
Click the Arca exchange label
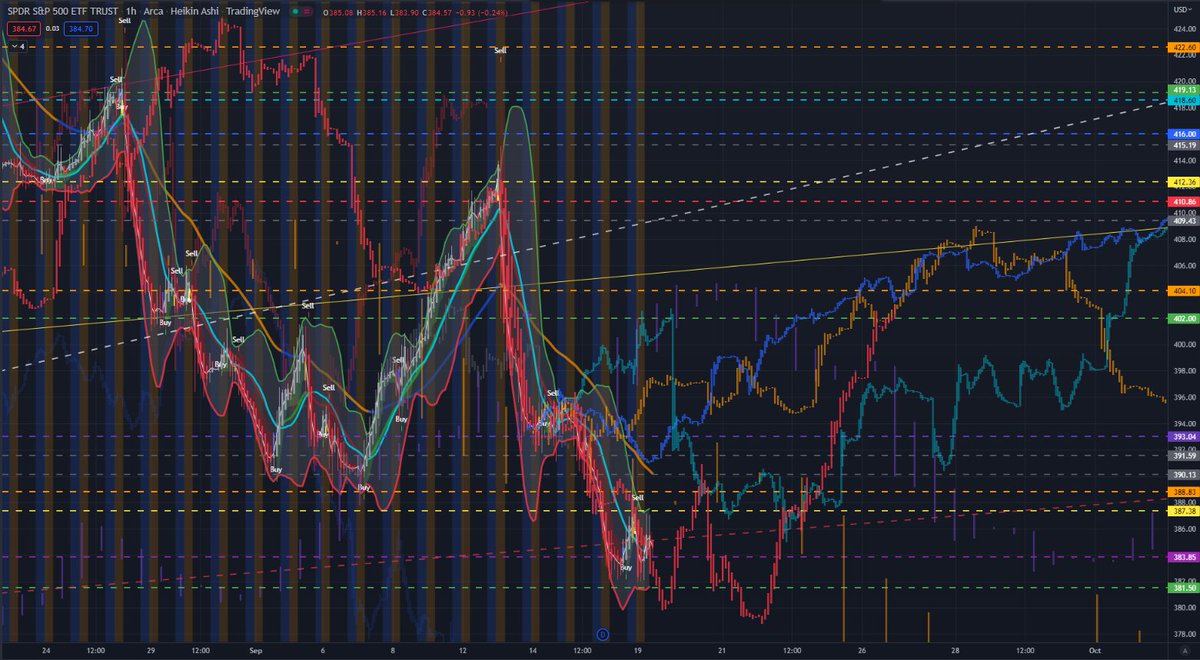point(154,13)
